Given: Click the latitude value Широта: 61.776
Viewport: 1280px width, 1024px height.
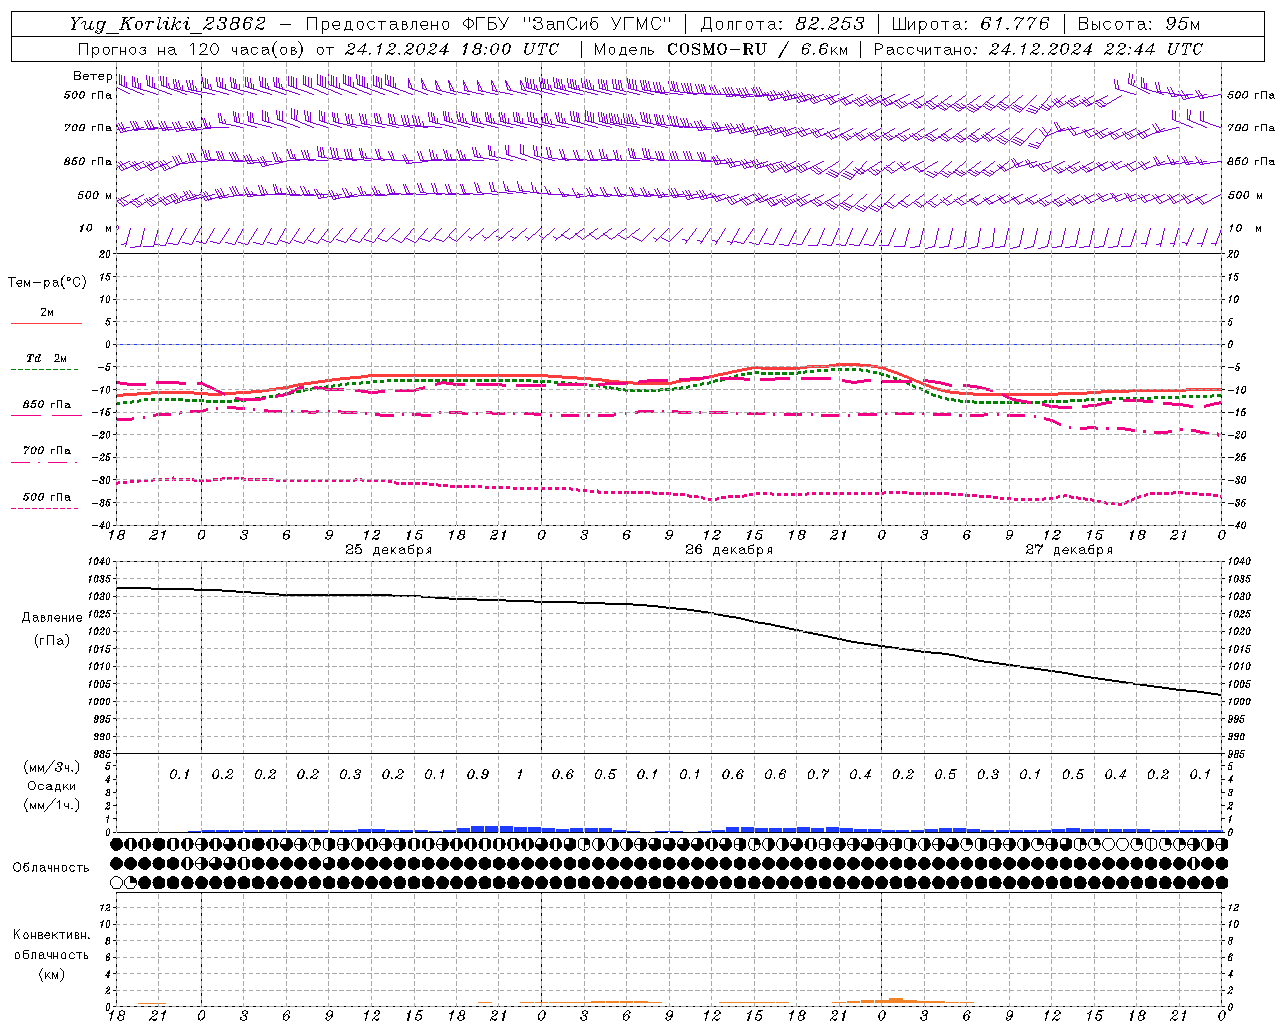Looking at the screenshot, I should pos(970,24).
